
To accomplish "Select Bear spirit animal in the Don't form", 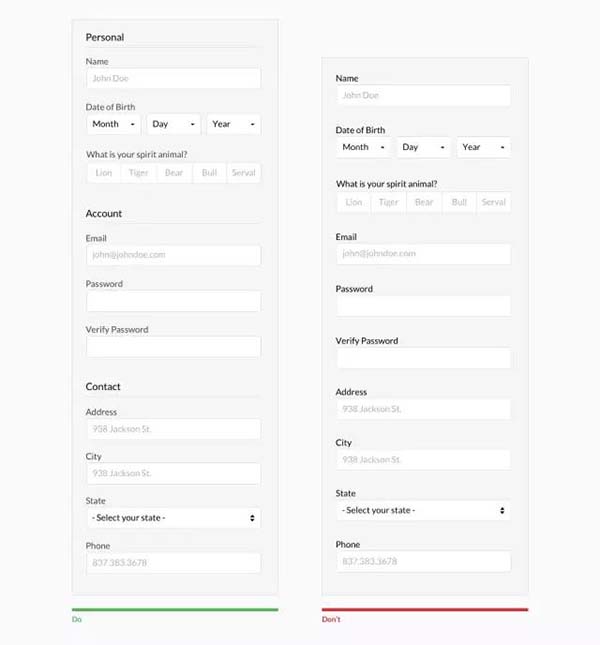I will [x=424, y=202].
